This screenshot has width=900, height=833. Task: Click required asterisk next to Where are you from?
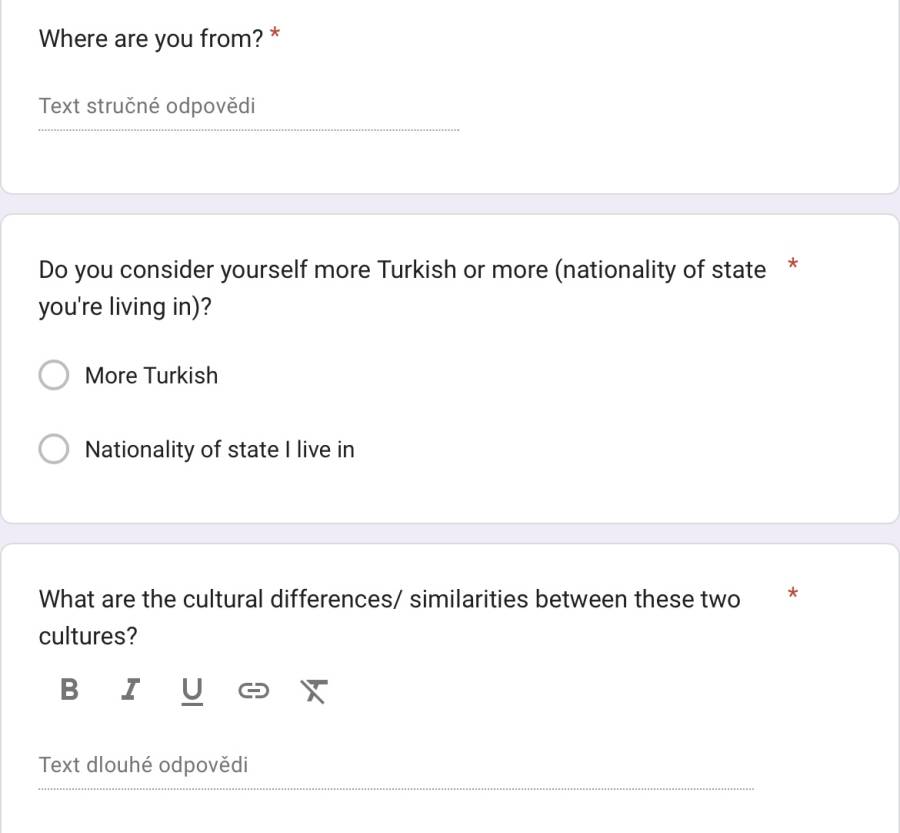pos(275,34)
